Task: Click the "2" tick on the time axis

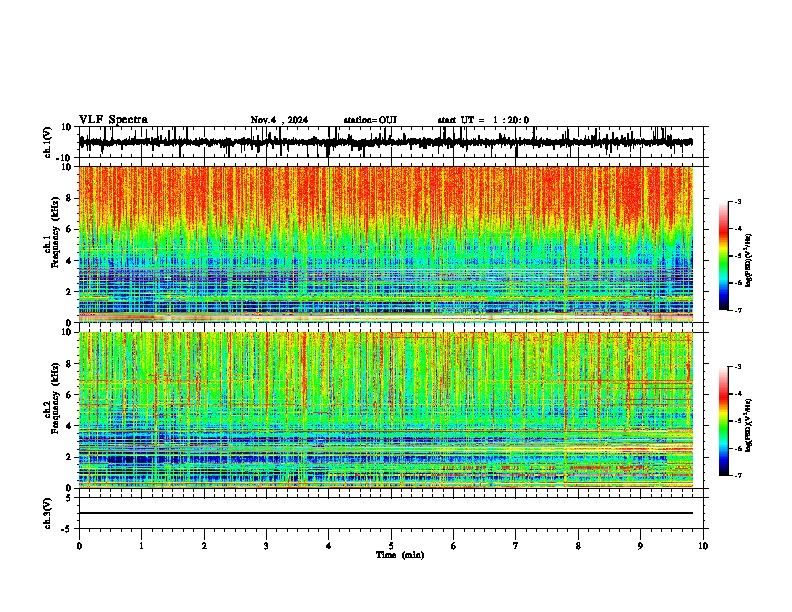Action: coord(204,546)
